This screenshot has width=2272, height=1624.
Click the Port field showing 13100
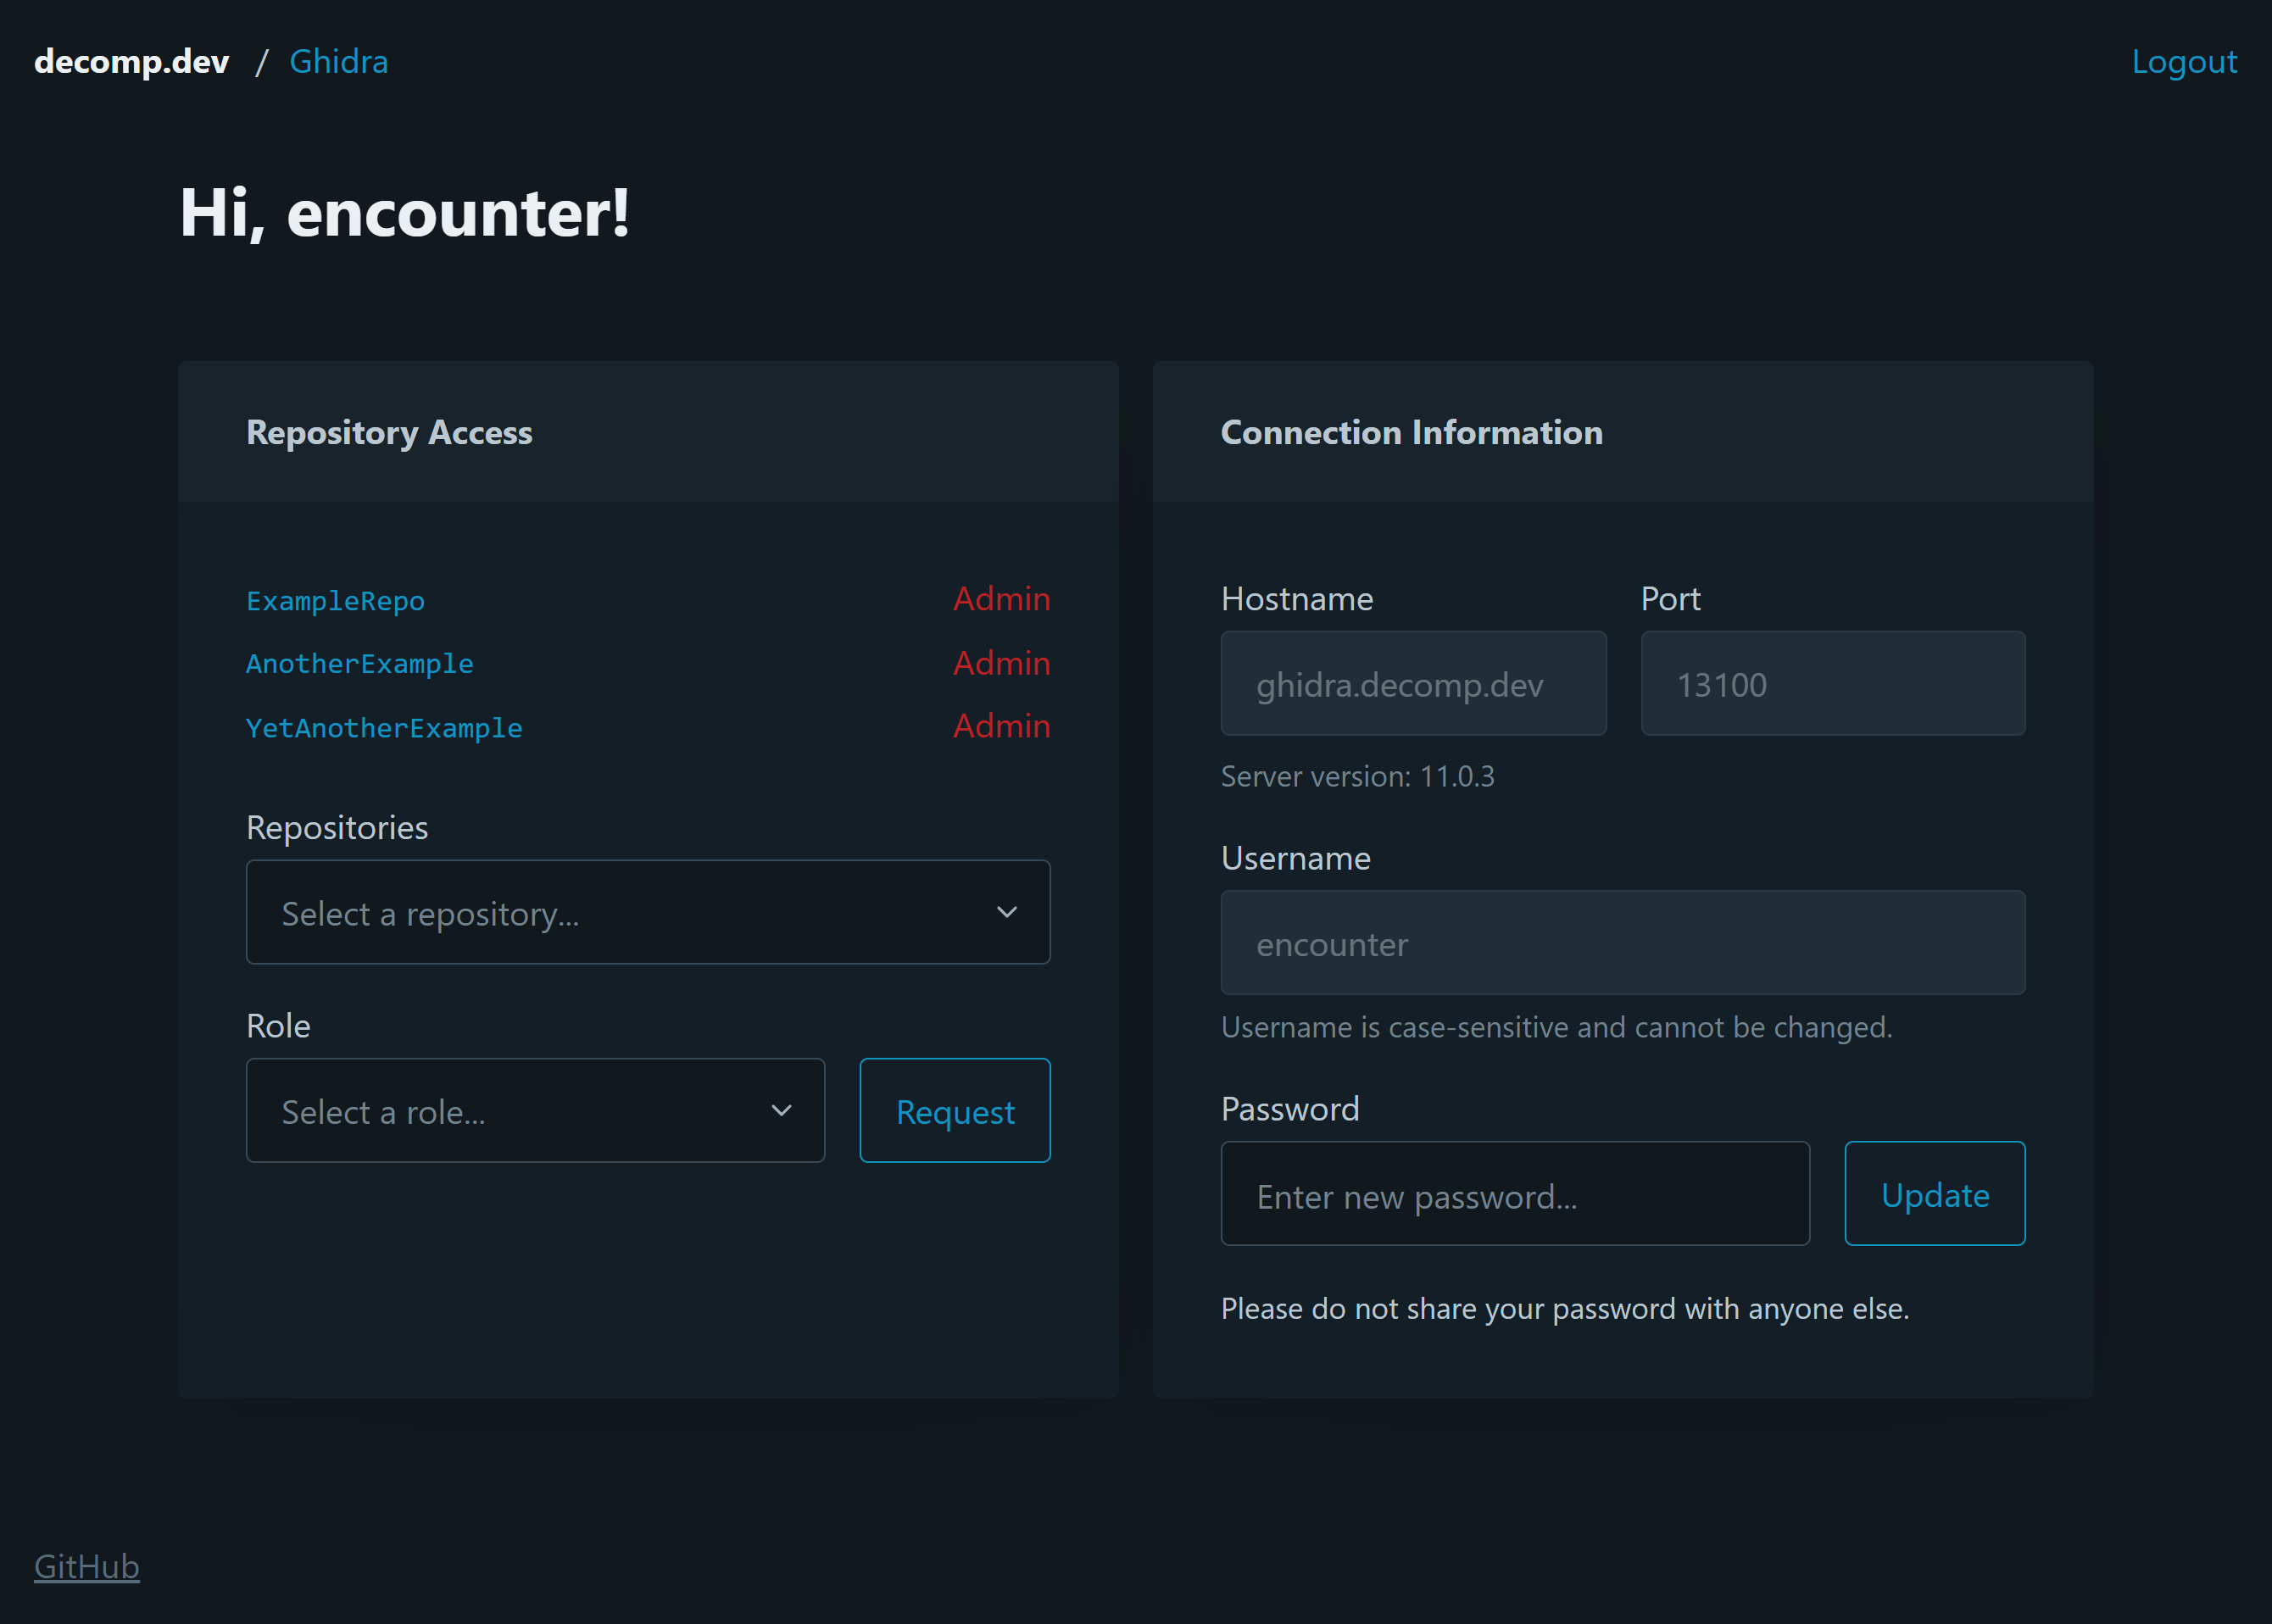(x=1832, y=684)
